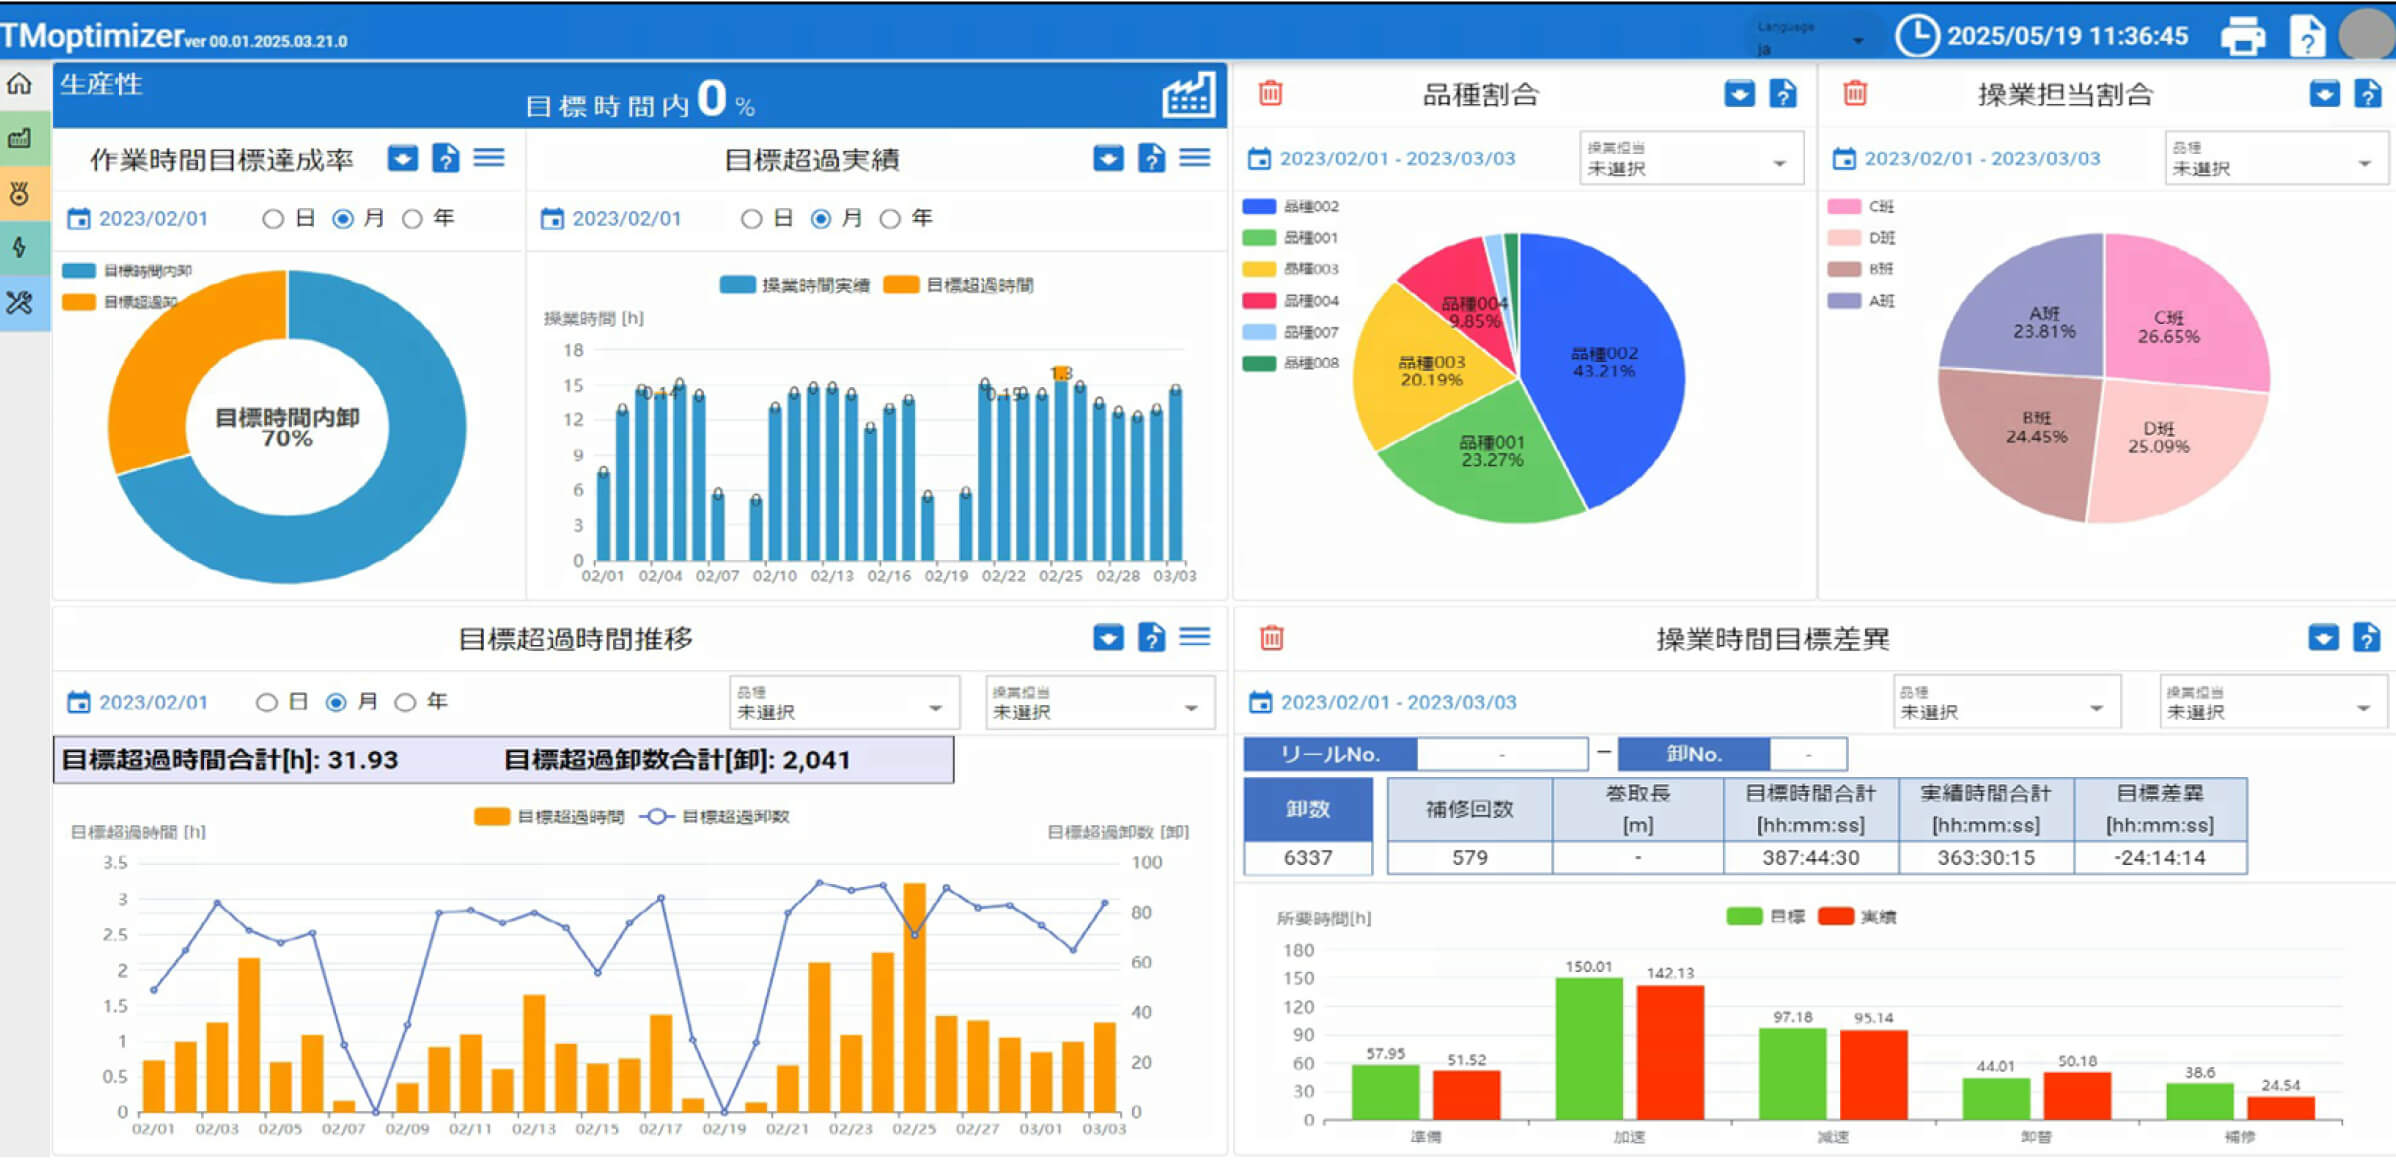Expand 品種 dropdown in 操業担当割合 panel
The height and width of the screenshot is (1160, 2396).
pyautogui.click(x=2275, y=160)
